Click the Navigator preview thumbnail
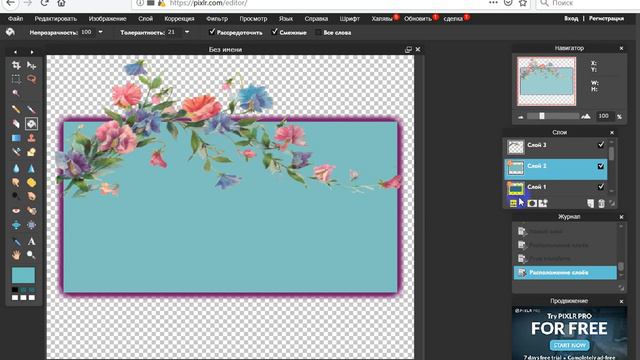The image size is (640, 360). [547, 81]
